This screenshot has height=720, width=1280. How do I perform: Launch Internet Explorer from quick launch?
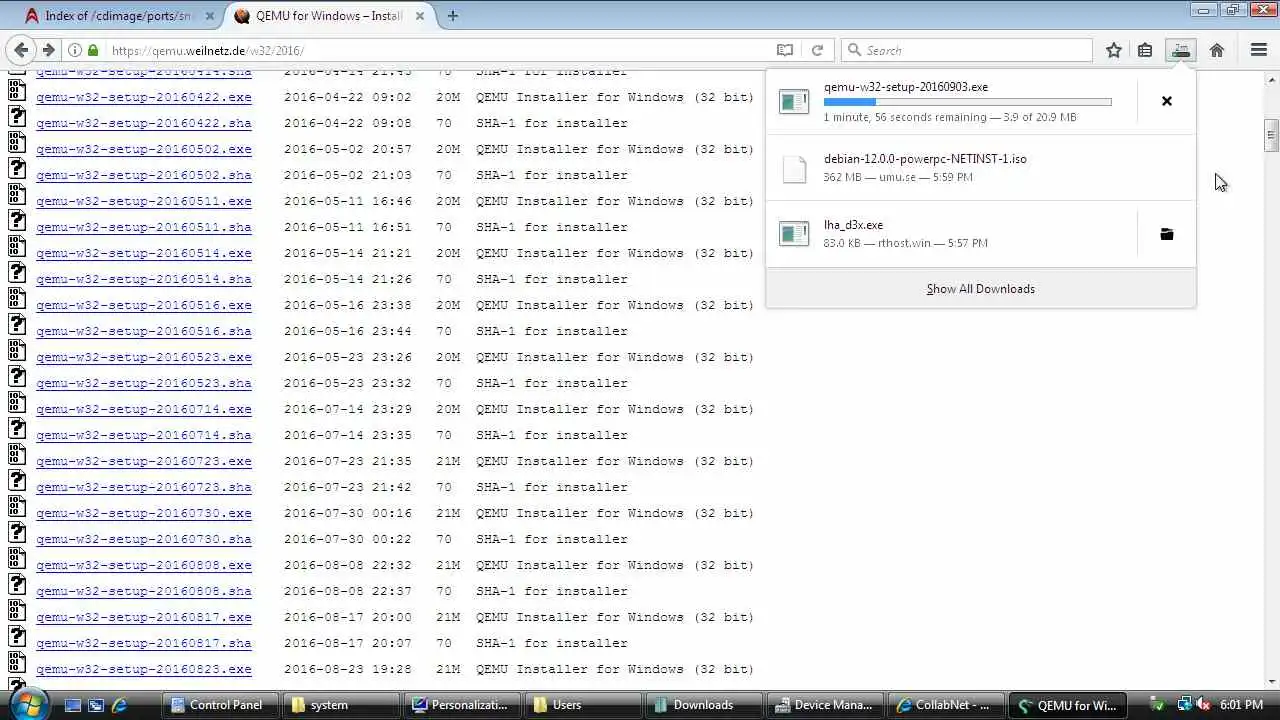(119, 705)
